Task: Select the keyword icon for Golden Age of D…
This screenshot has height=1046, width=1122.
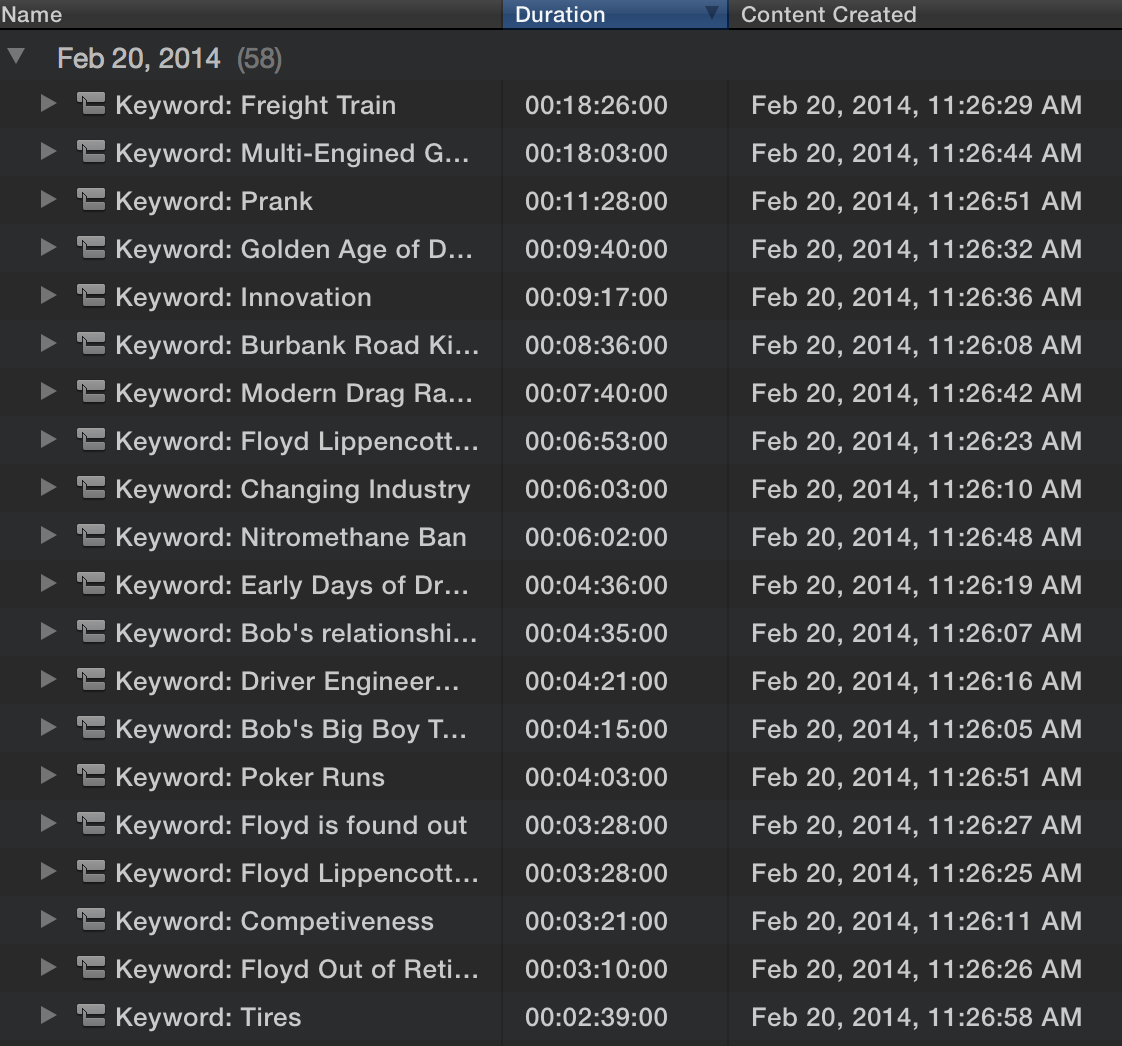Action: point(91,248)
